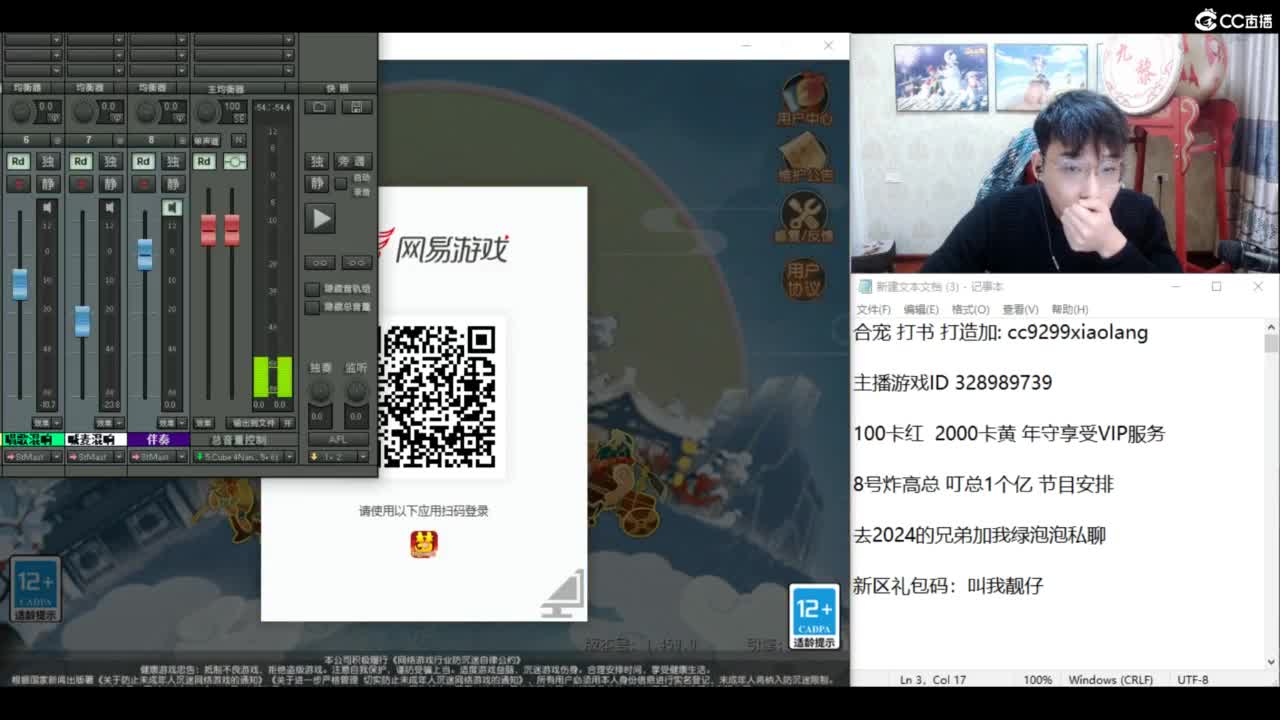Viewport: 1280px width, 720px height.
Task: Open the User Center icon in game launcher
Action: click(x=804, y=98)
